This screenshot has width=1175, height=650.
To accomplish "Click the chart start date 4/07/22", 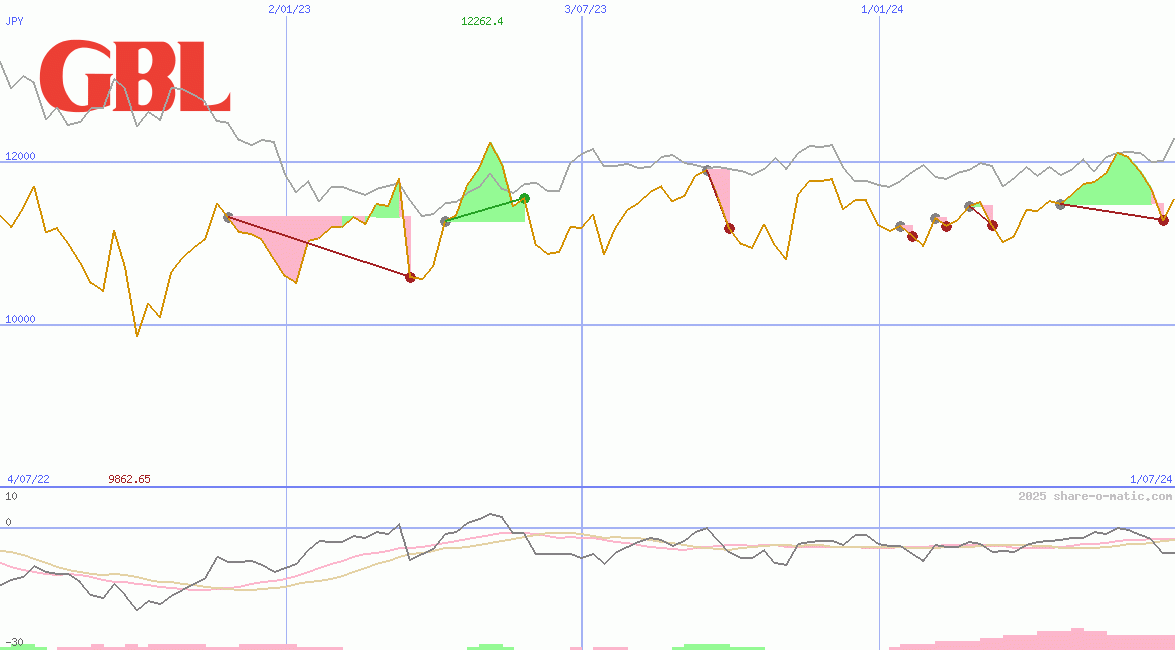I will tap(28, 479).
